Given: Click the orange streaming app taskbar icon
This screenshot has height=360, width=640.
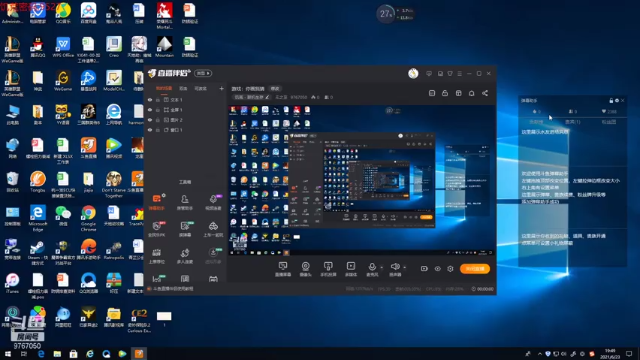Looking at the screenshot, I should pyautogui.click(x=139, y=353).
